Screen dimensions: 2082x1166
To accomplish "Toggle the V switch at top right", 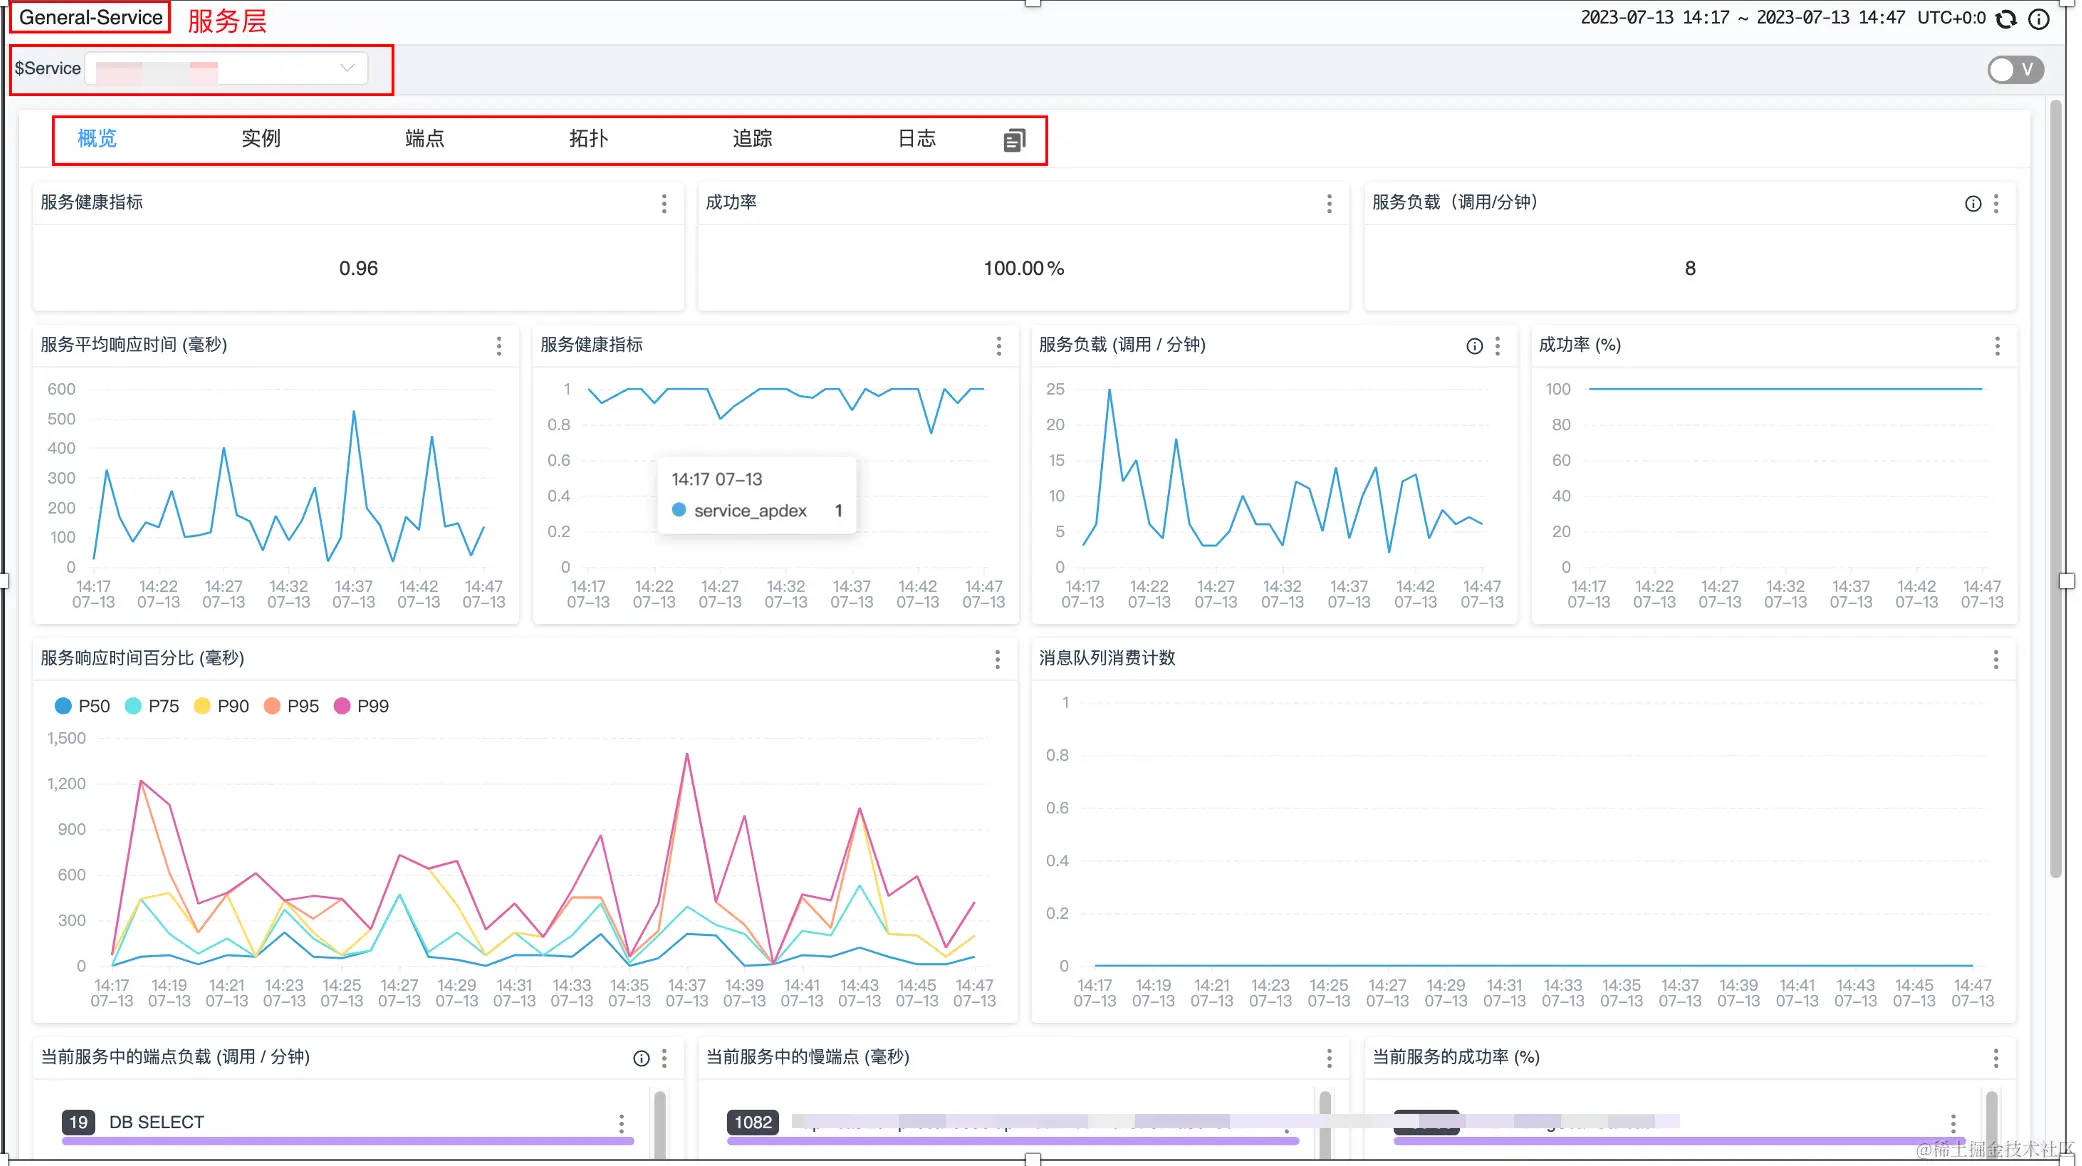I will click(x=2015, y=69).
